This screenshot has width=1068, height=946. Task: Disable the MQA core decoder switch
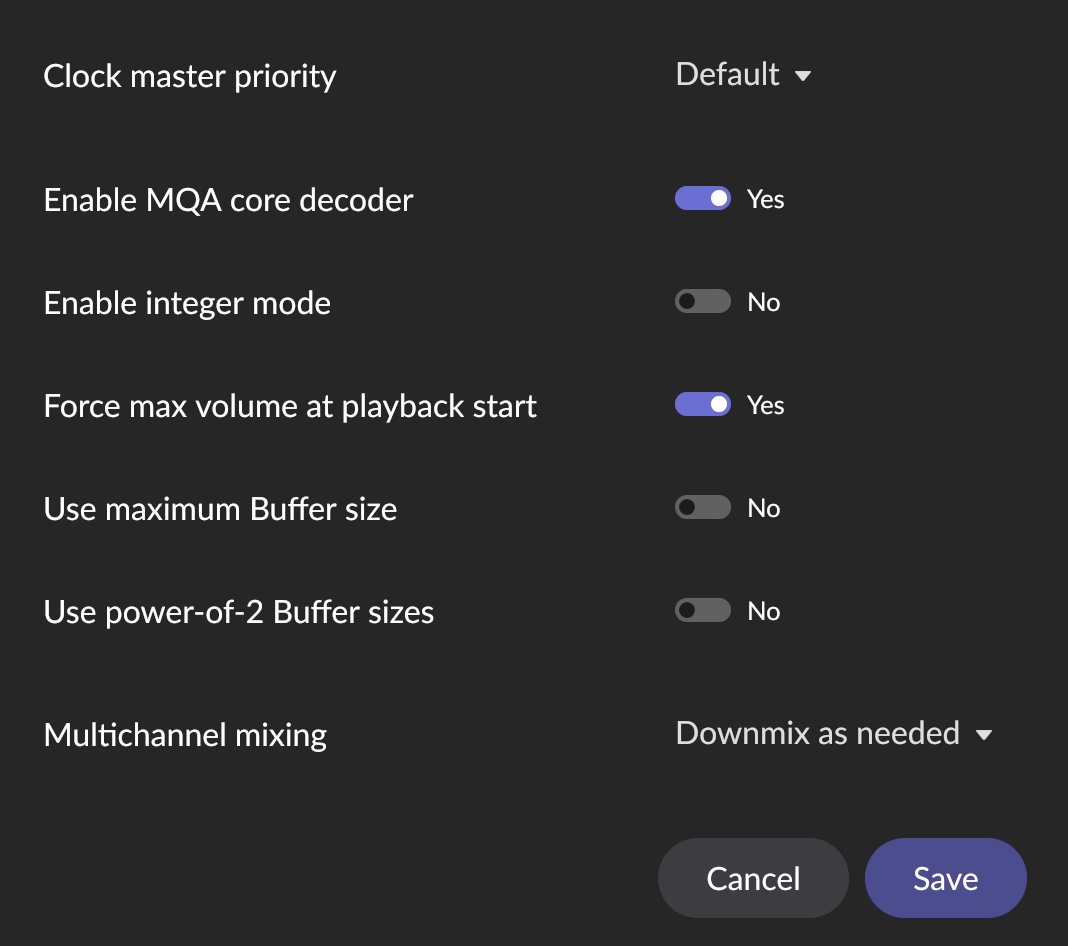(x=703, y=199)
